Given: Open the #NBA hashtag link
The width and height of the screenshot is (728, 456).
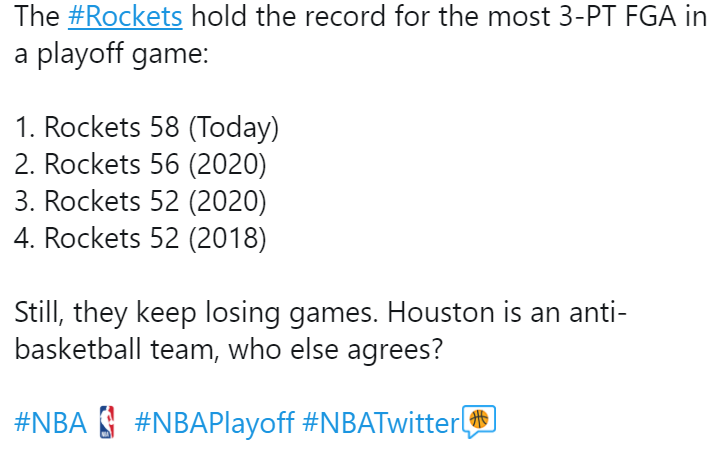Looking at the screenshot, I should click(50, 423).
